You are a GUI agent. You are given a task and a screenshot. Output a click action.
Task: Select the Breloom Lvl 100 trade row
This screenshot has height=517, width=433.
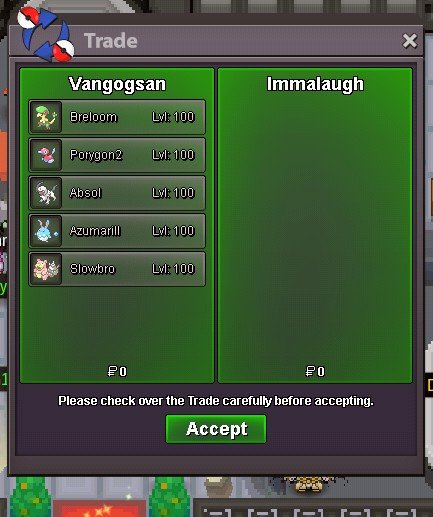[x=117, y=117]
